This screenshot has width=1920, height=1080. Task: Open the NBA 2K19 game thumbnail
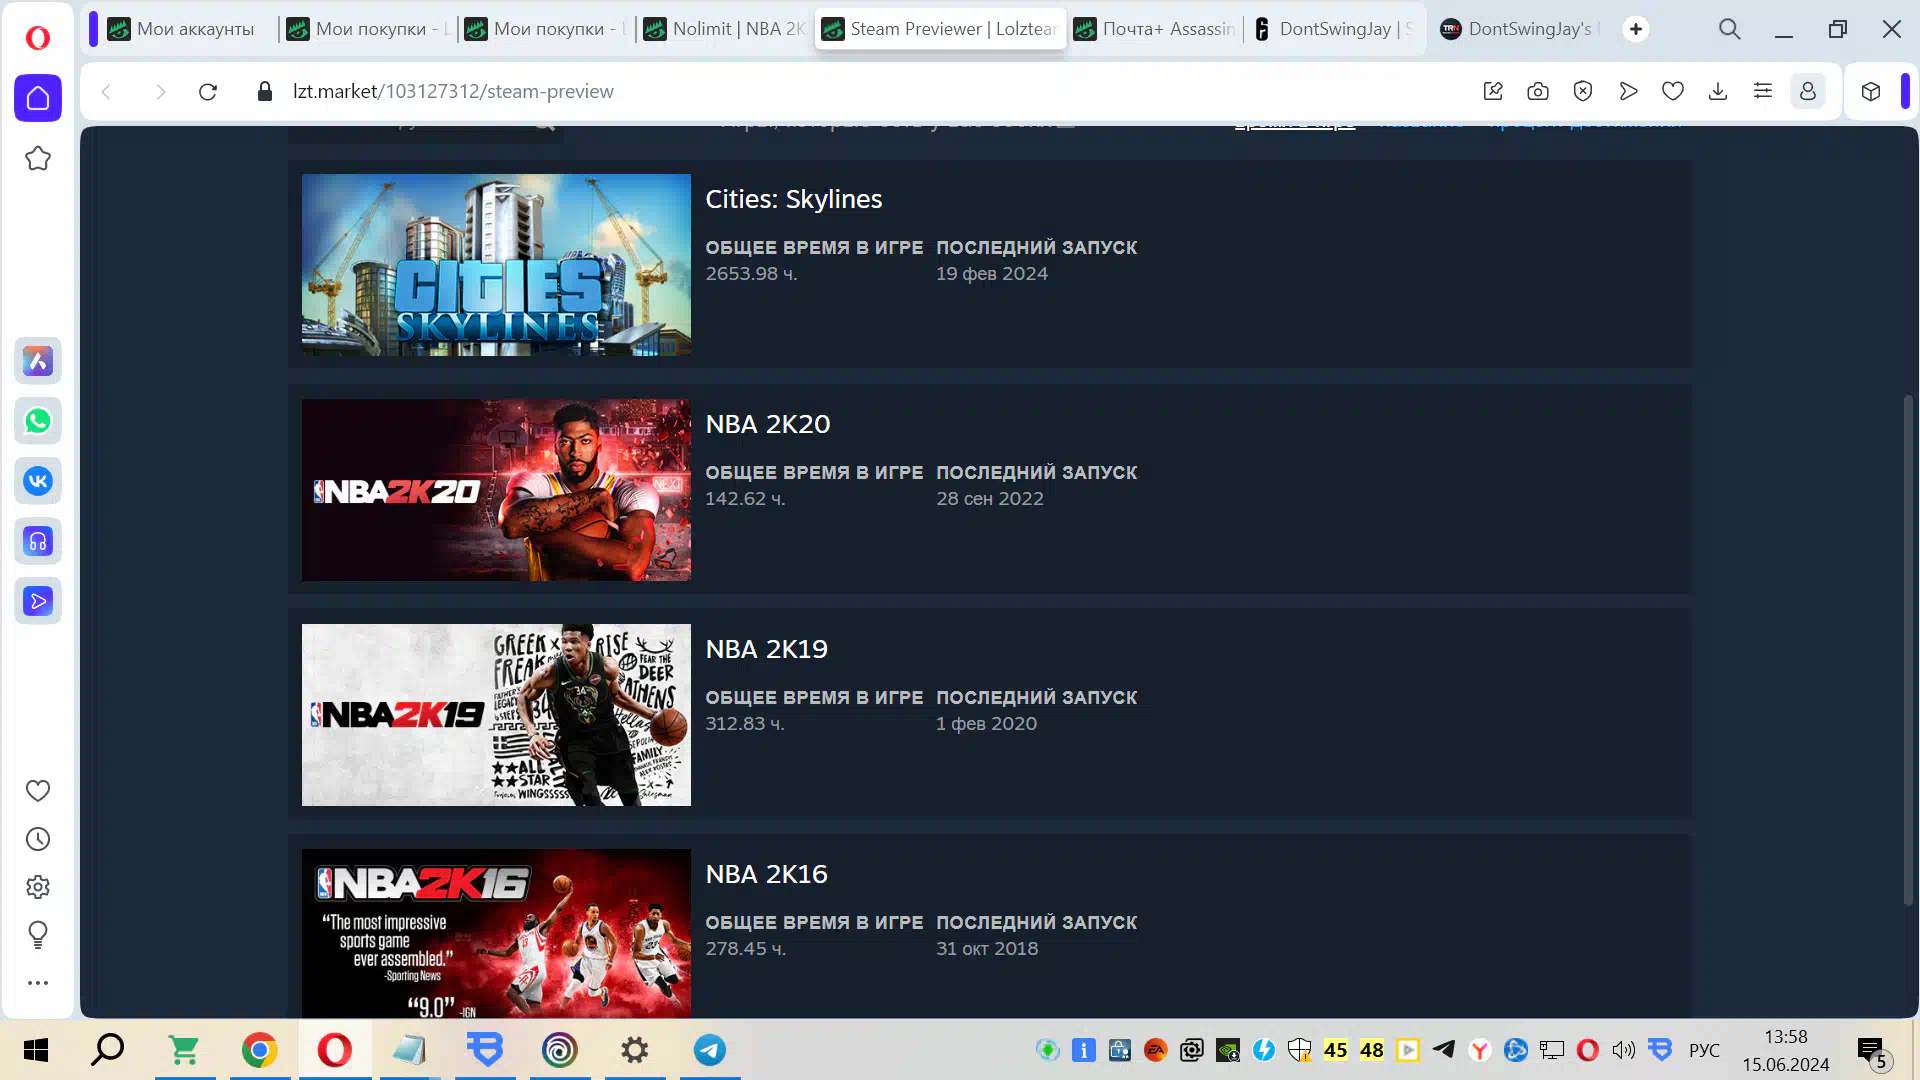[496, 715]
